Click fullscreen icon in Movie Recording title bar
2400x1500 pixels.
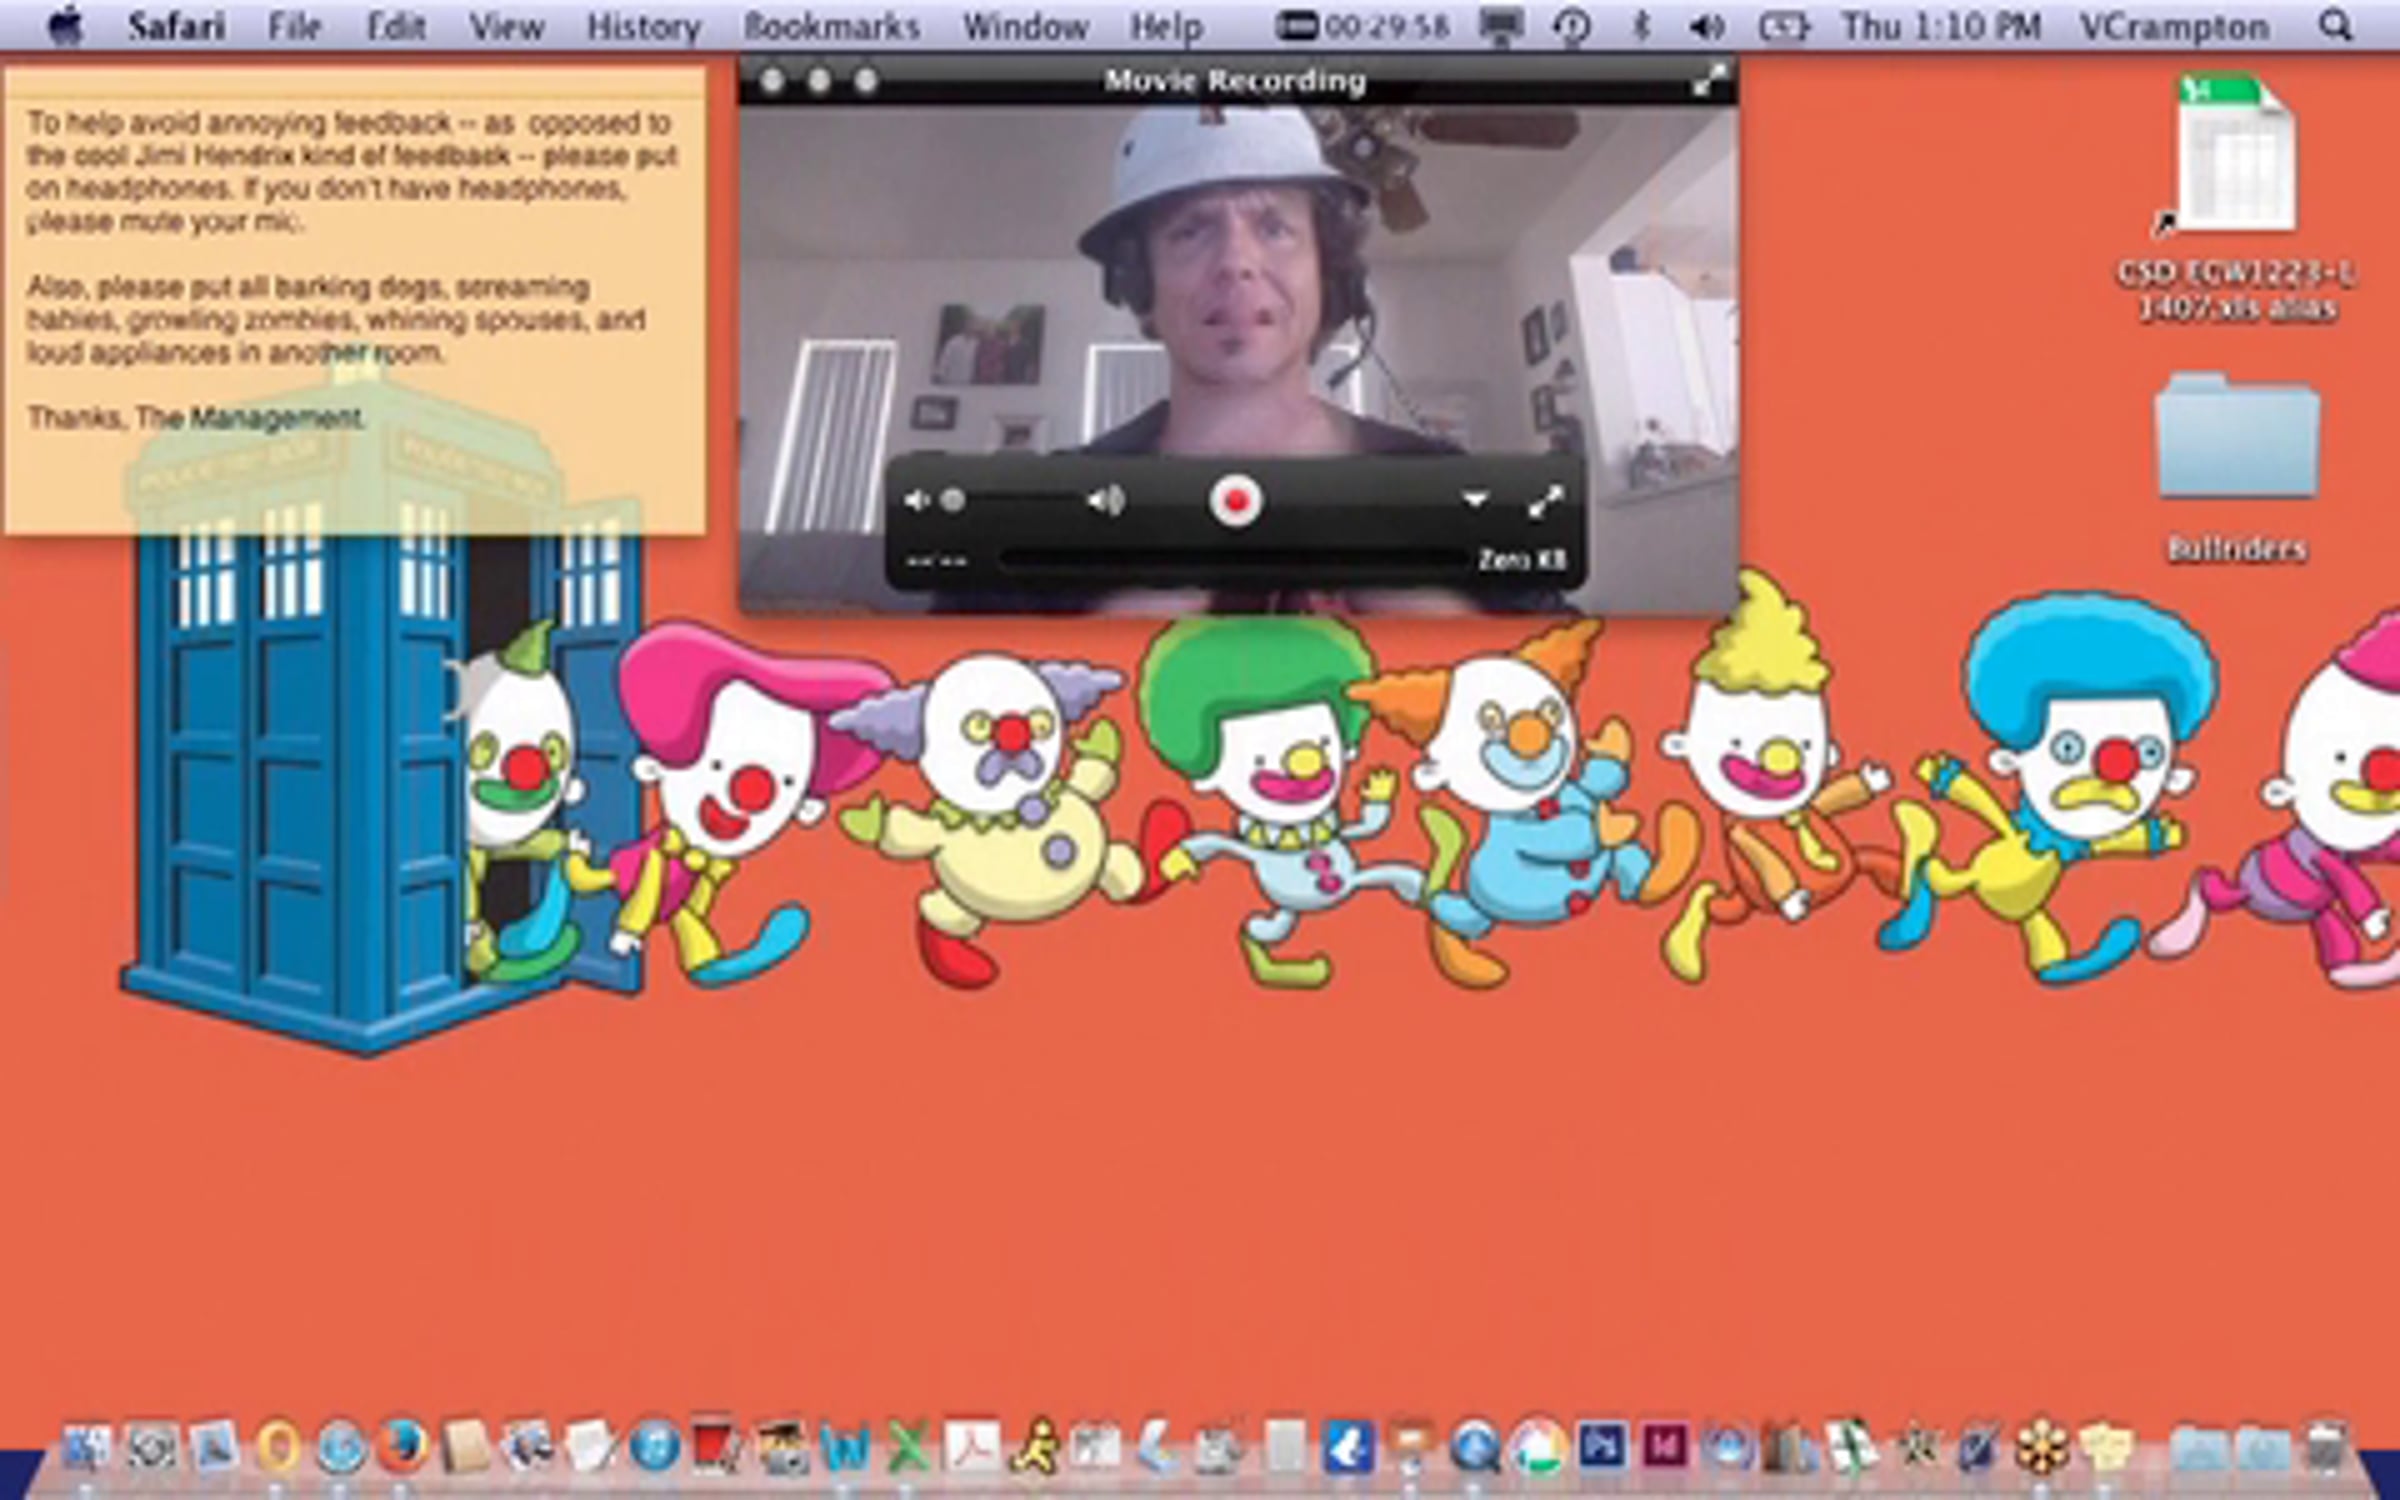[1708, 82]
